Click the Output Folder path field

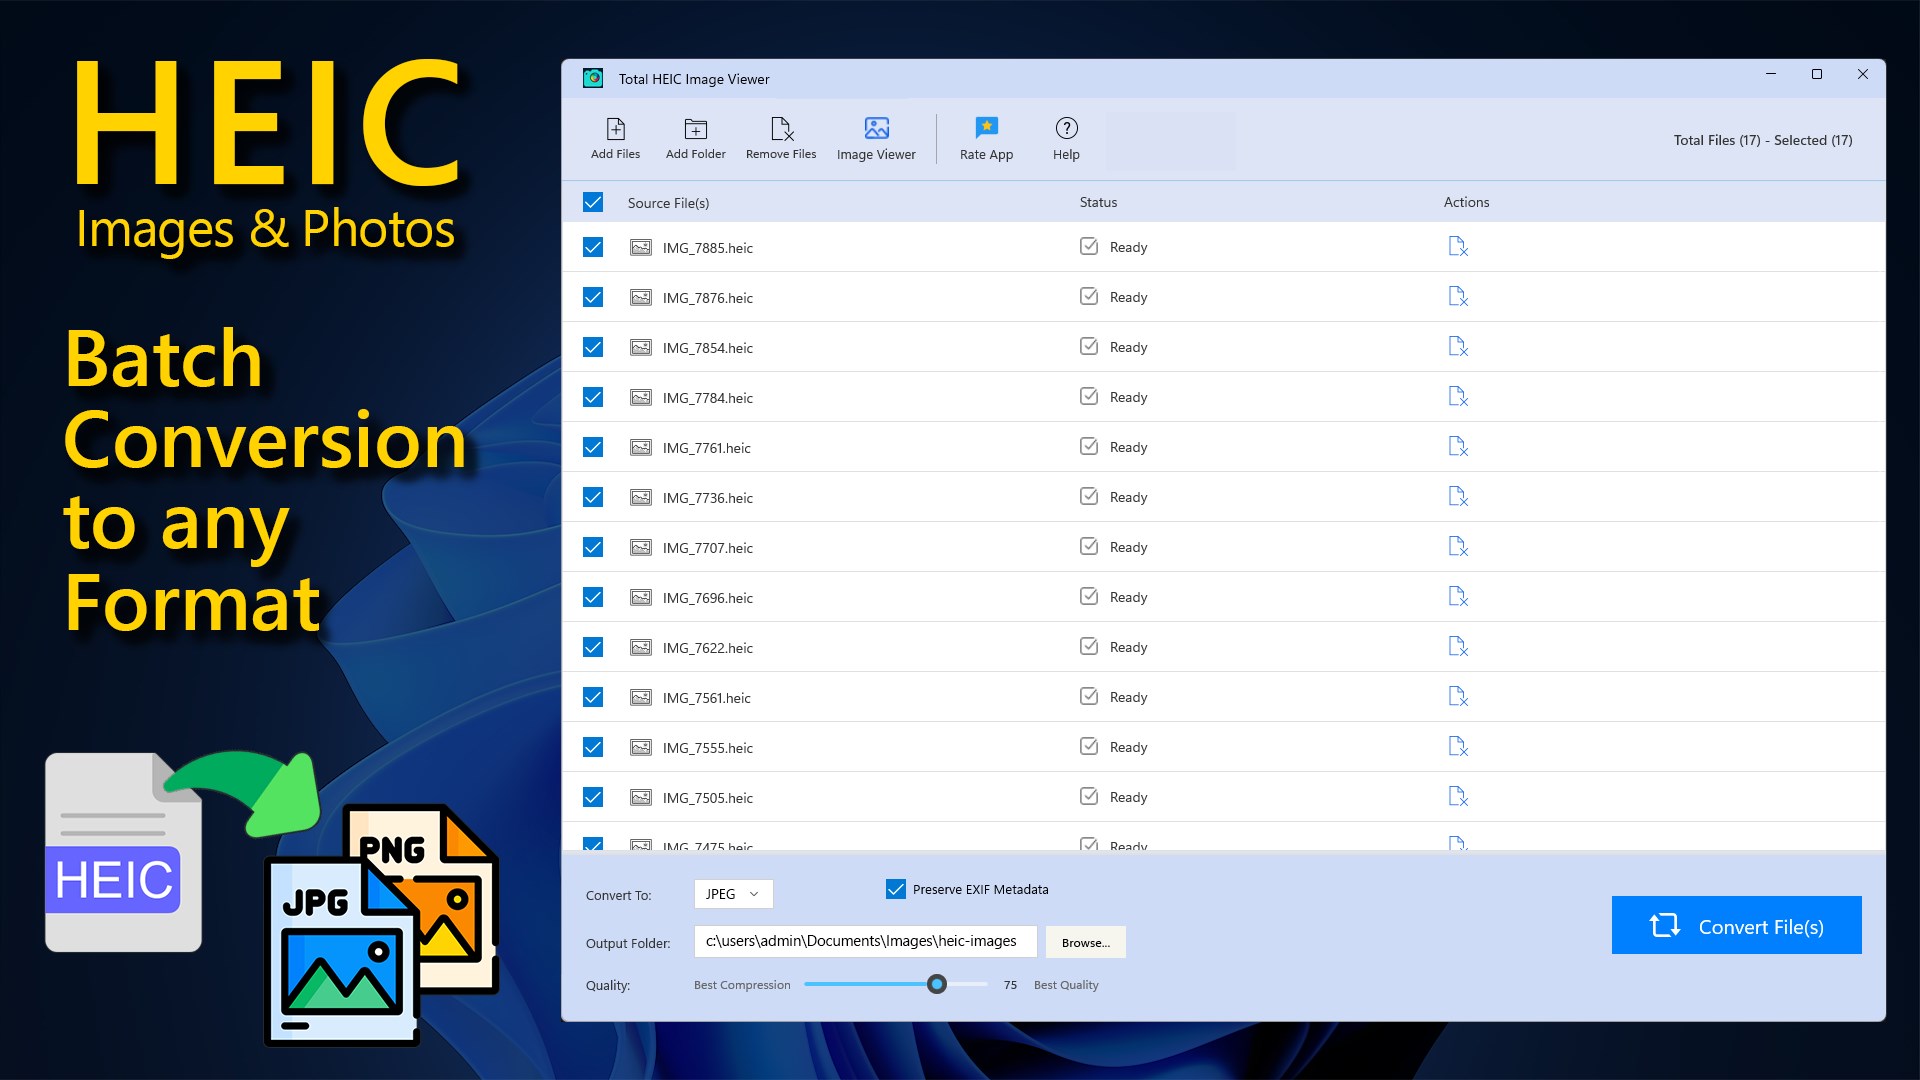coord(864,941)
